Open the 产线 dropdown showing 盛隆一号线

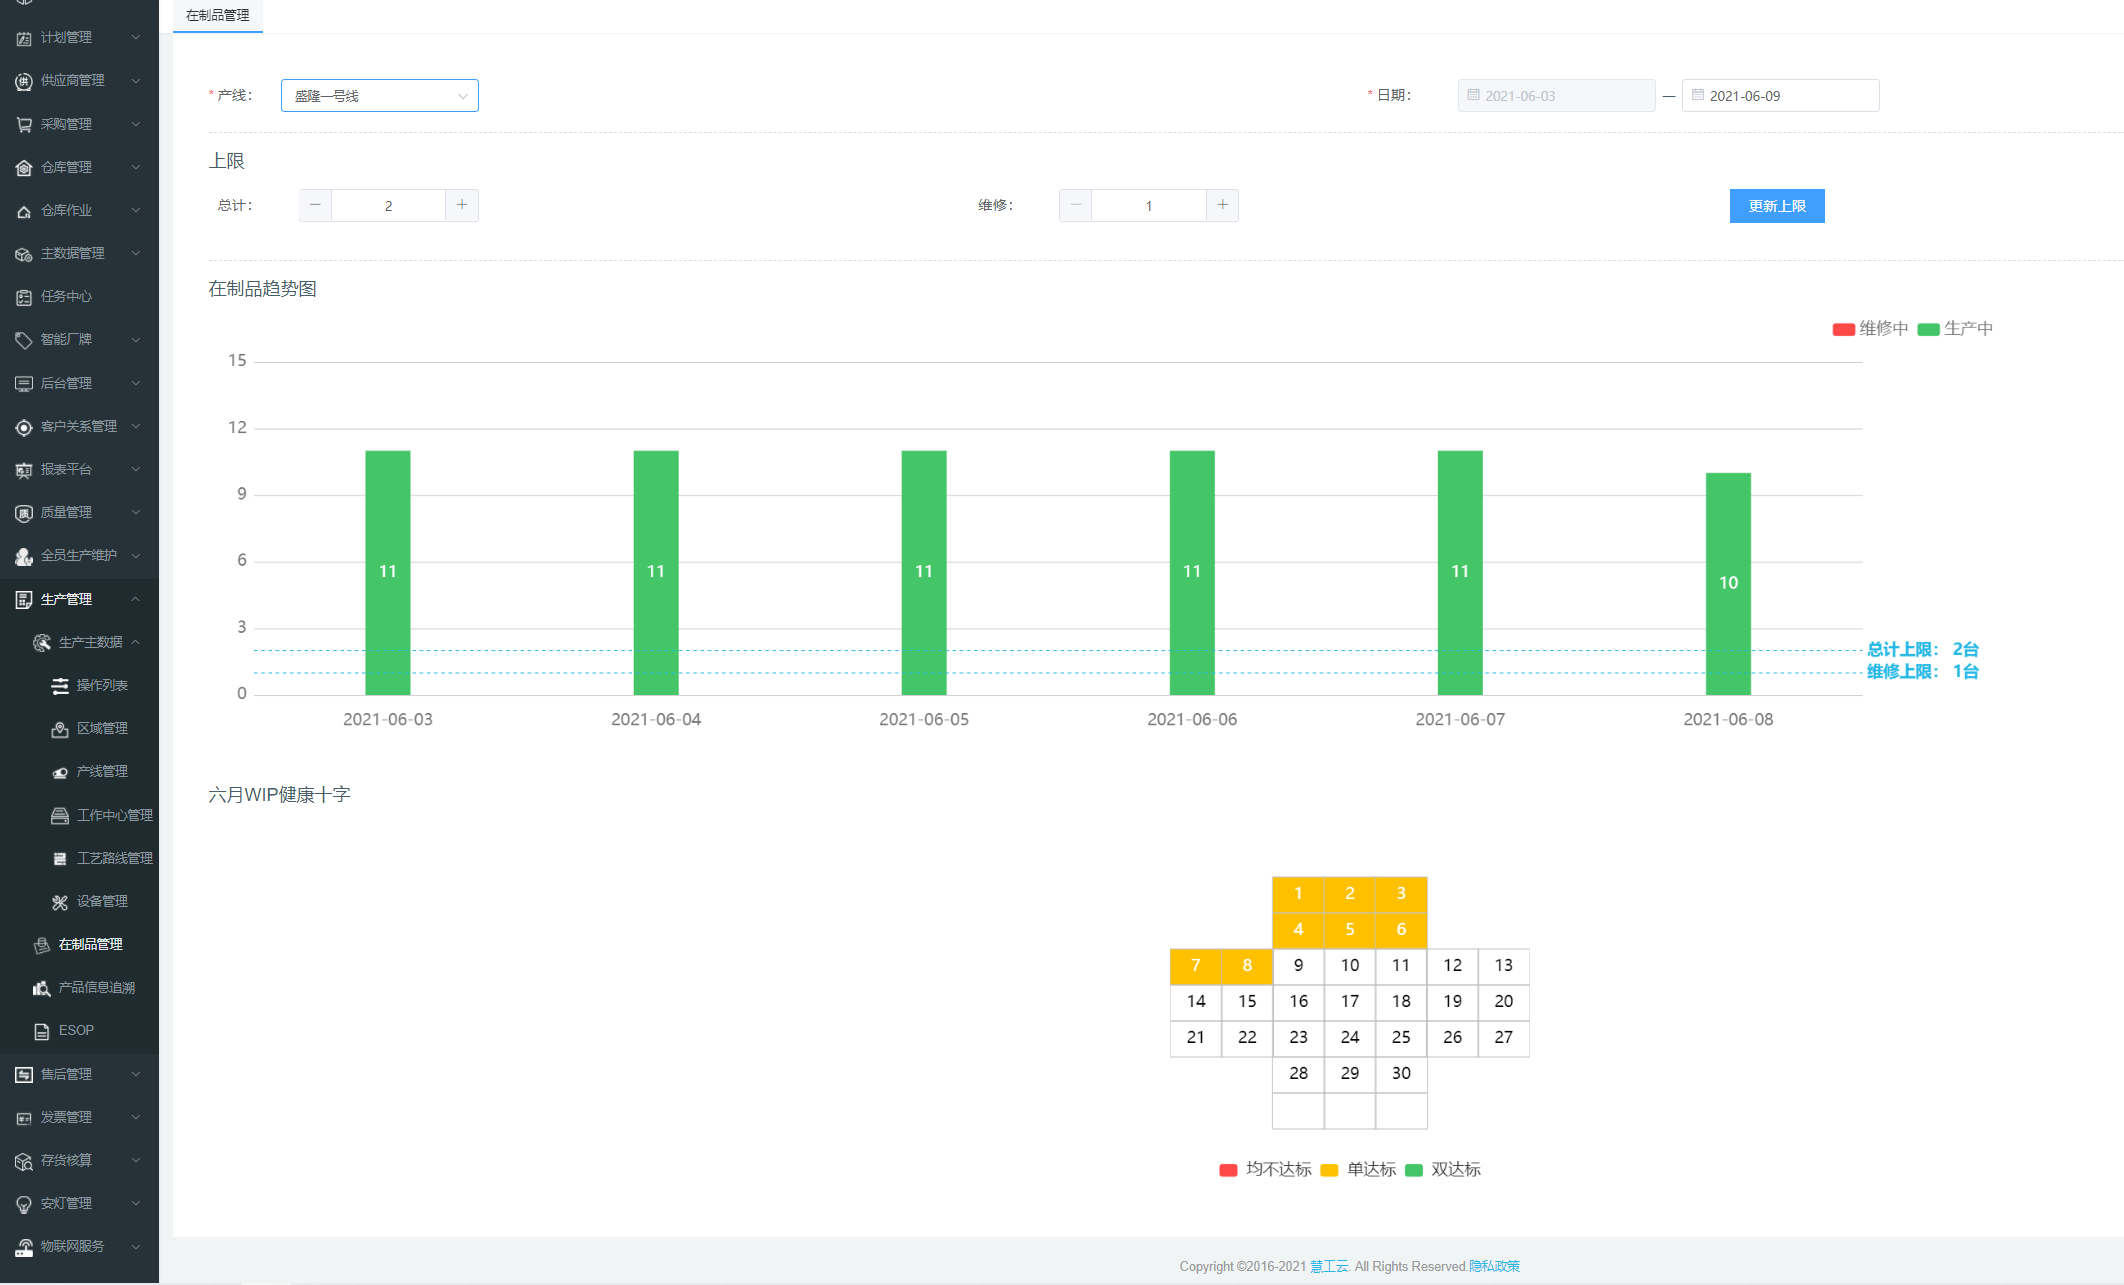(379, 96)
